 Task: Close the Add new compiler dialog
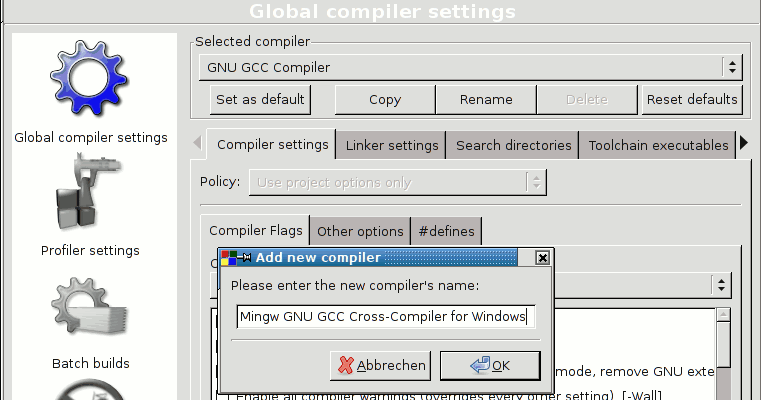pyautogui.click(x=543, y=258)
